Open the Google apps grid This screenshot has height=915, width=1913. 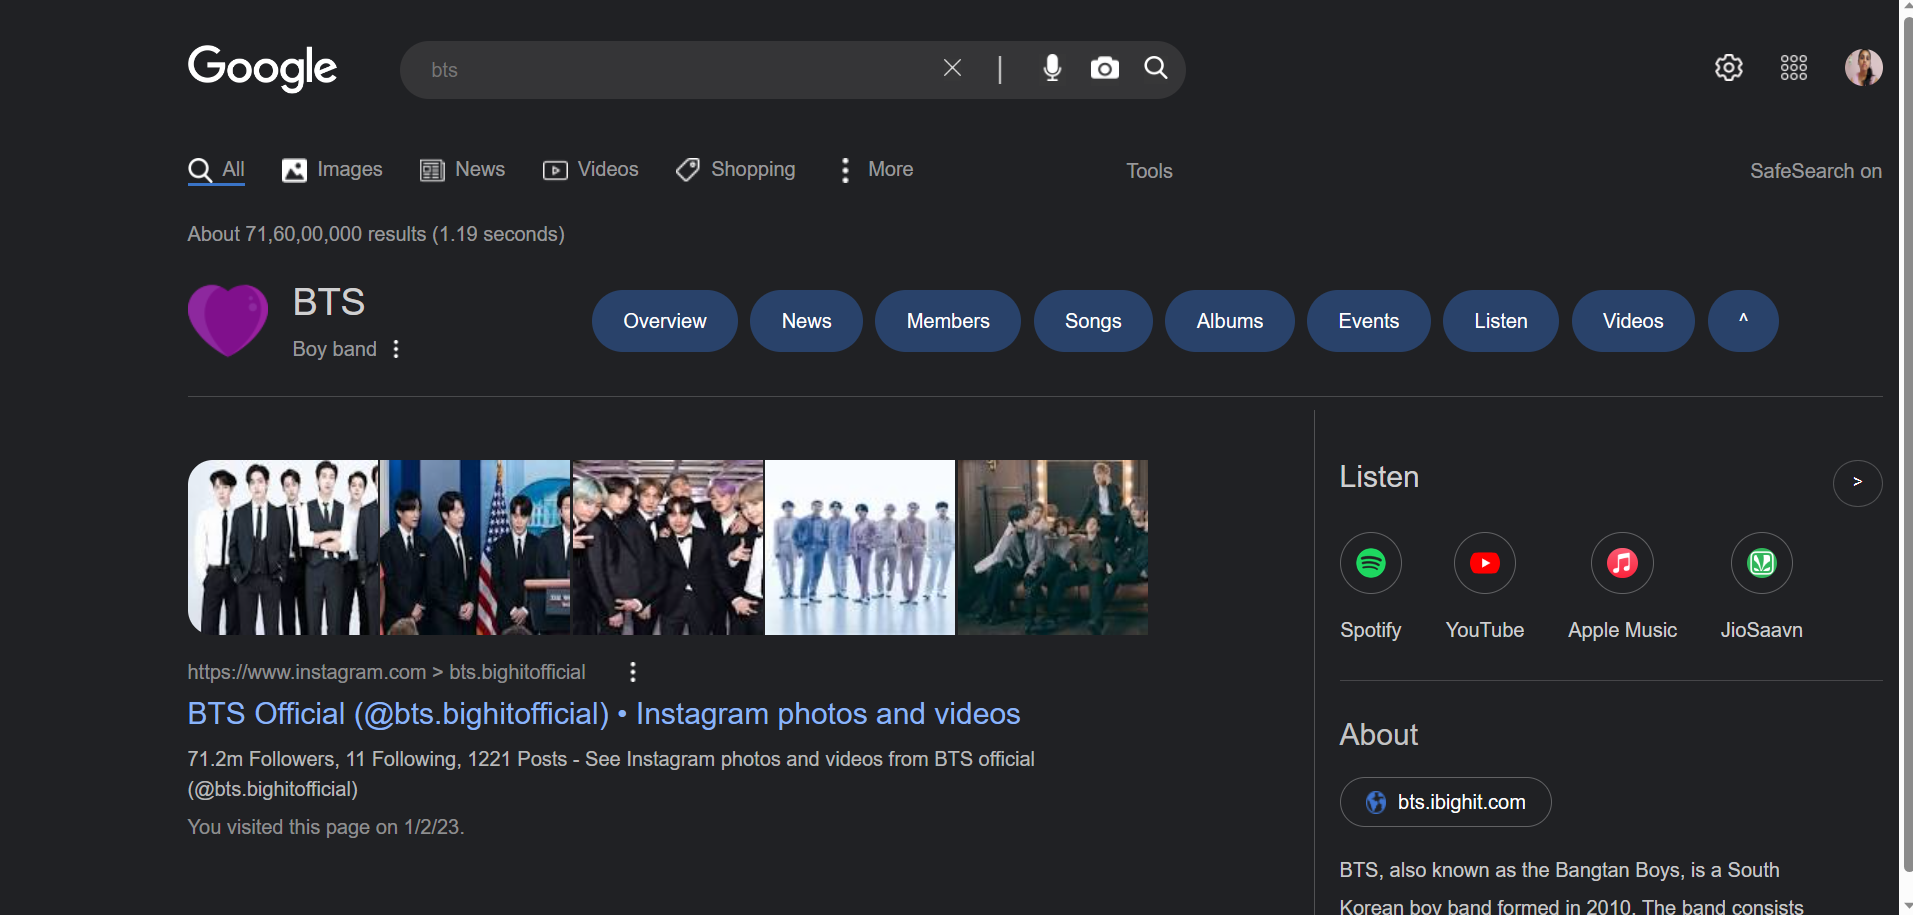[1793, 67]
